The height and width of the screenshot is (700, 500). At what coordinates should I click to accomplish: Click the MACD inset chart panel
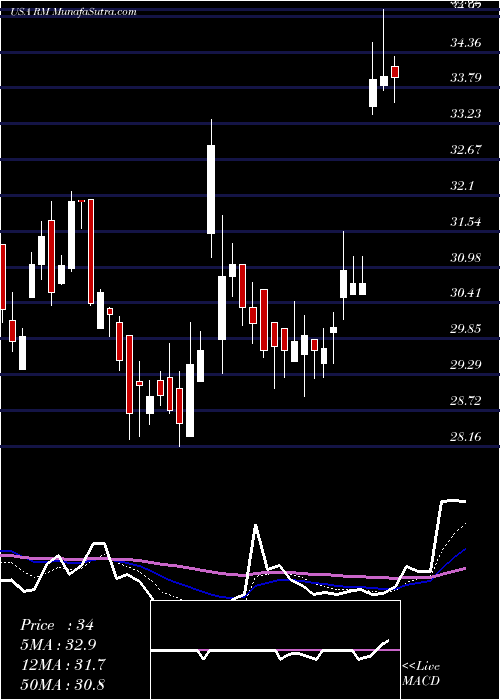(275, 650)
